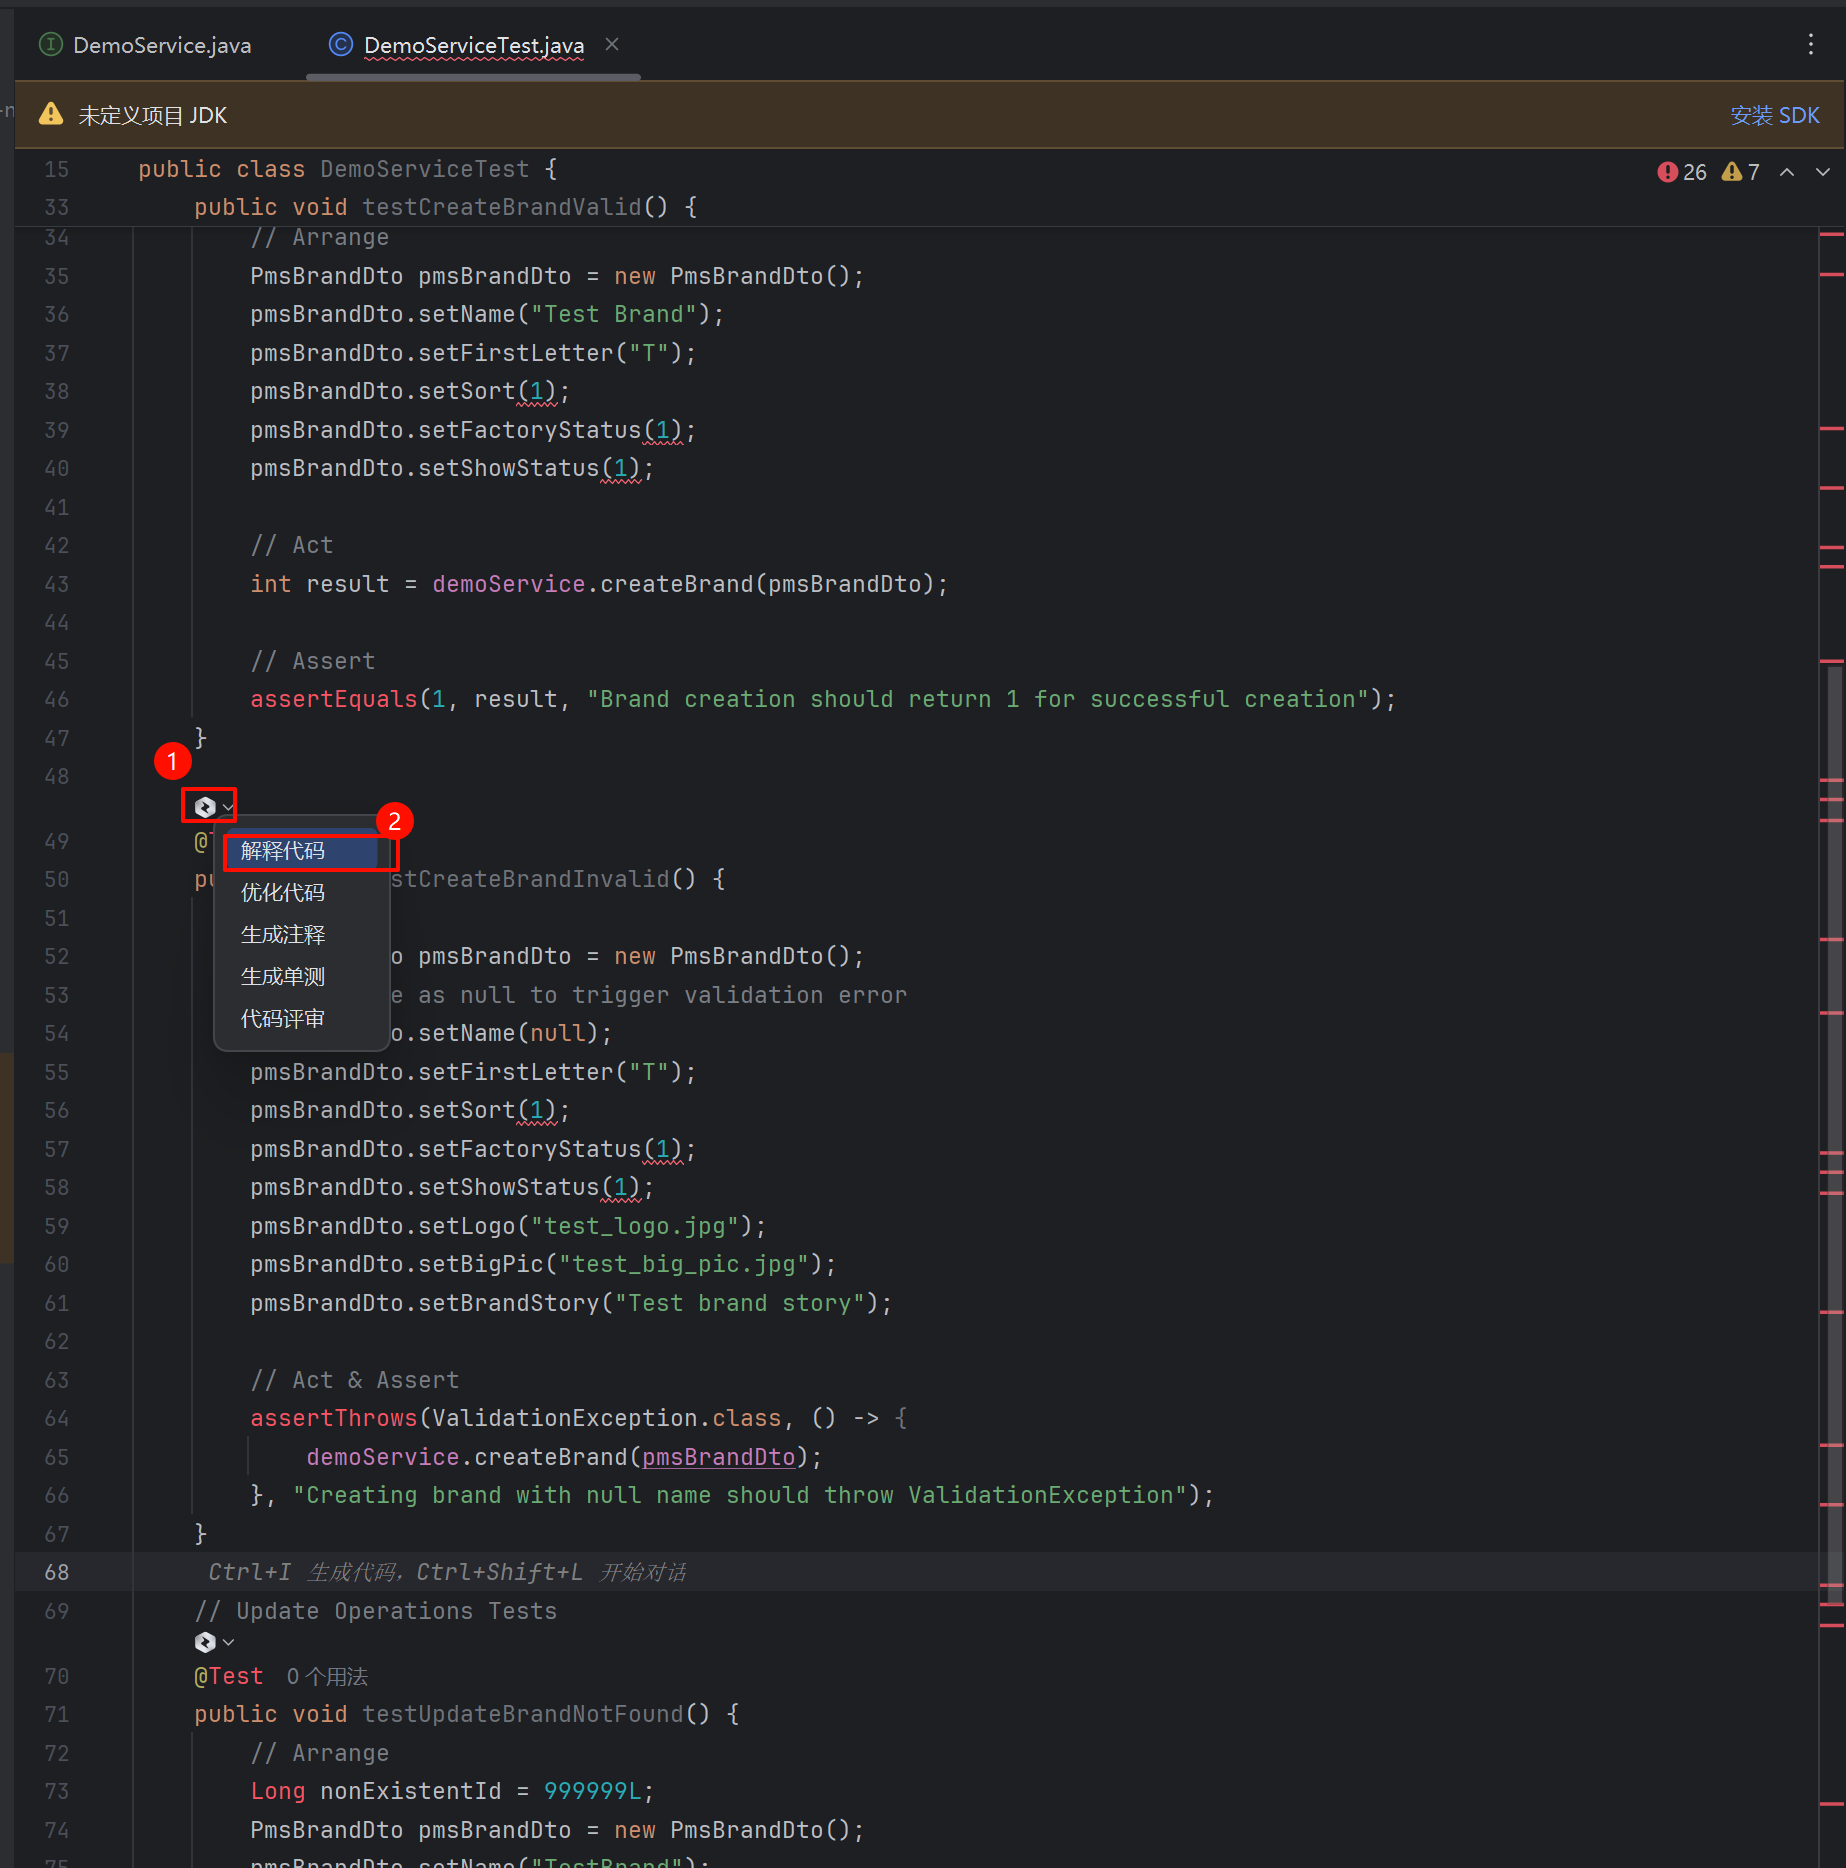Image resolution: width=1846 pixels, height=1868 pixels.
Task: Jump to next highlighted problem arrow
Action: (x=1823, y=172)
